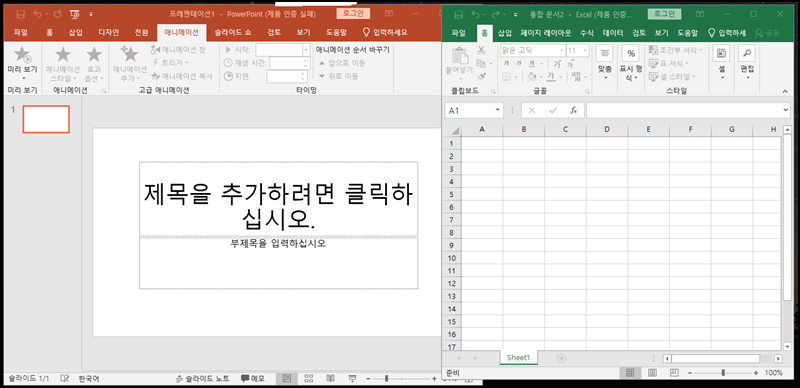The width and height of the screenshot is (800, 388).
Task: Decrease font size in Excel
Action: tap(570, 64)
